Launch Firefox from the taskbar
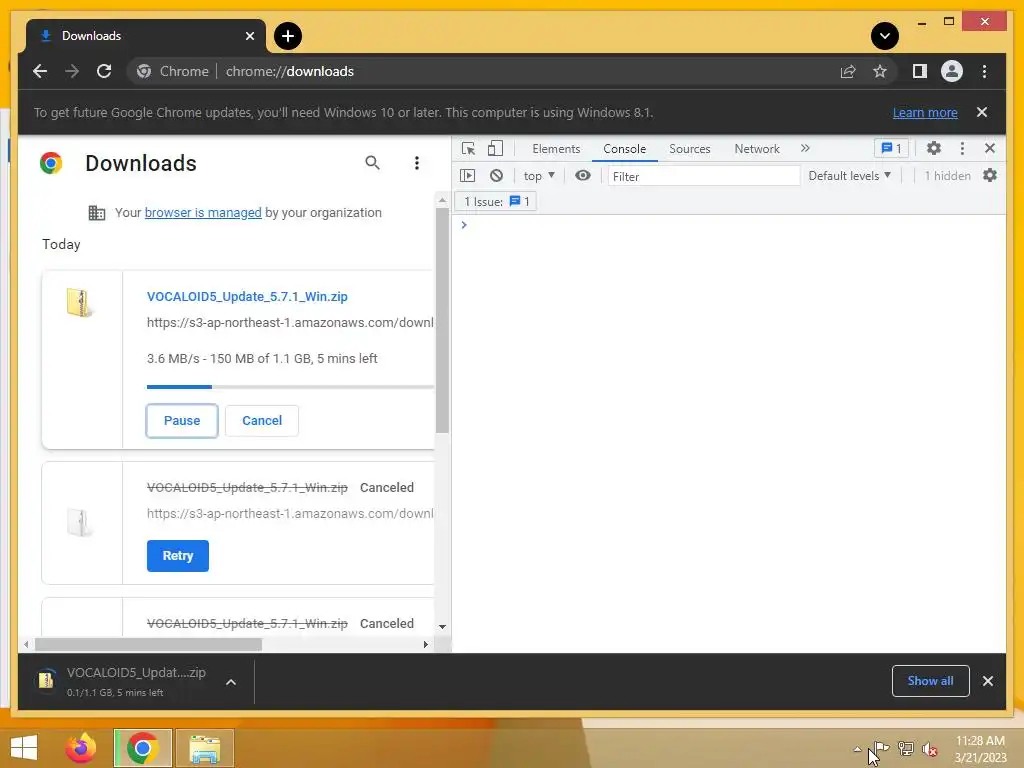The height and width of the screenshot is (768, 1024). coord(81,748)
